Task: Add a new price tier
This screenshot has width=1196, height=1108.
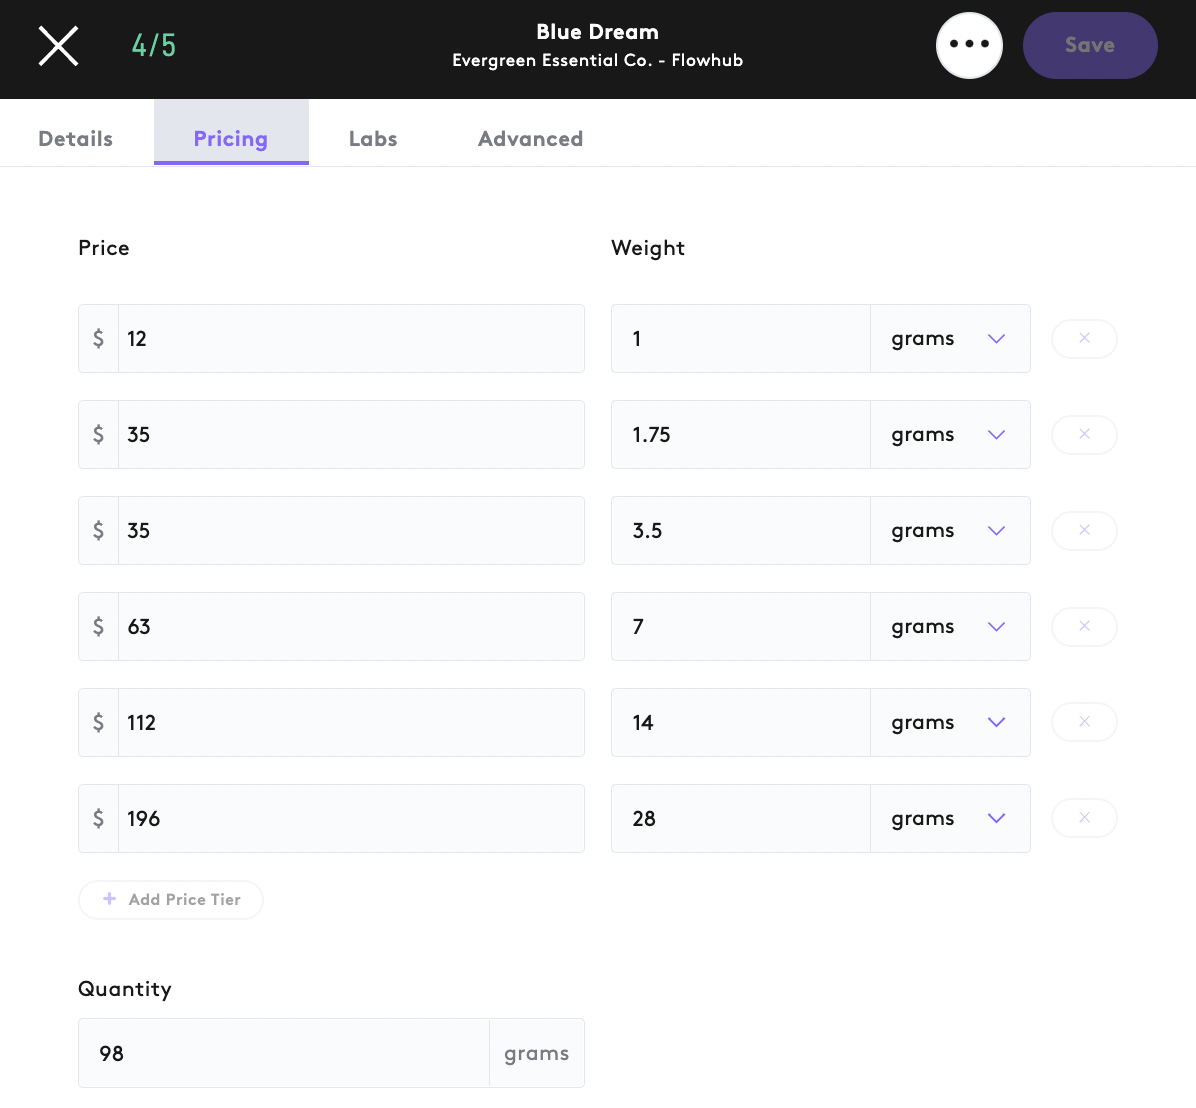Action: coord(171,900)
